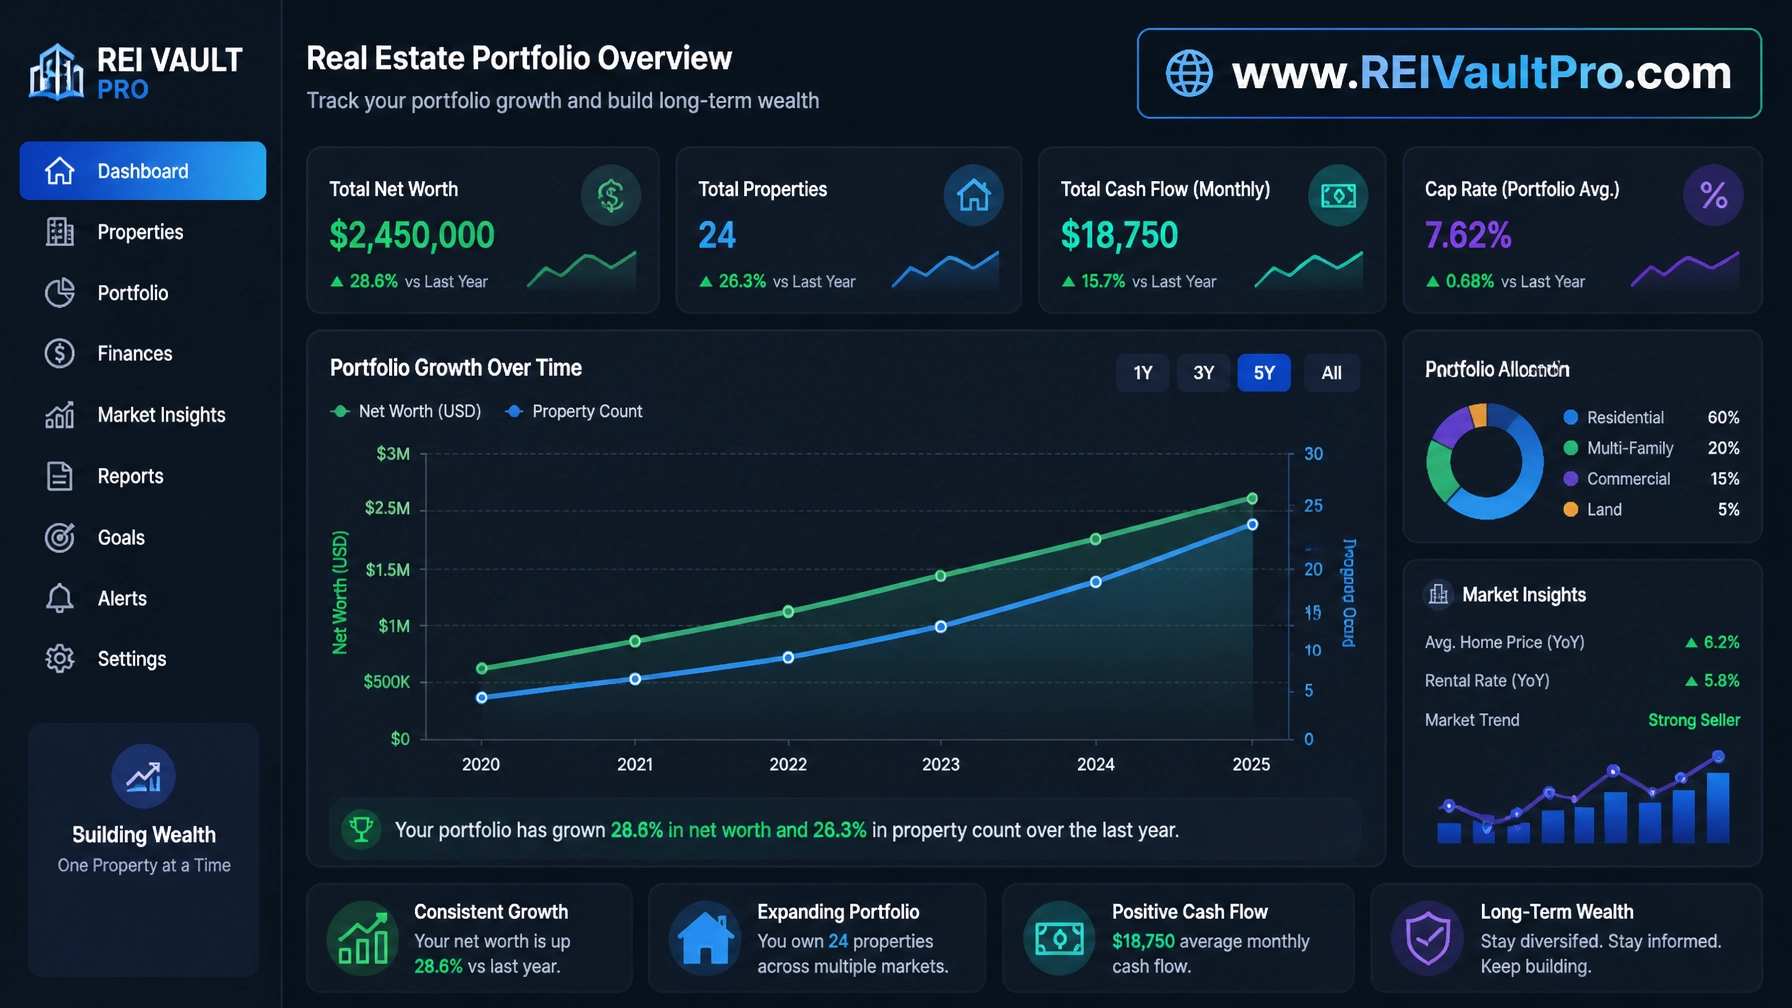Click the Total Properties 24 value
This screenshot has height=1008, width=1792.
pos(717,236)
